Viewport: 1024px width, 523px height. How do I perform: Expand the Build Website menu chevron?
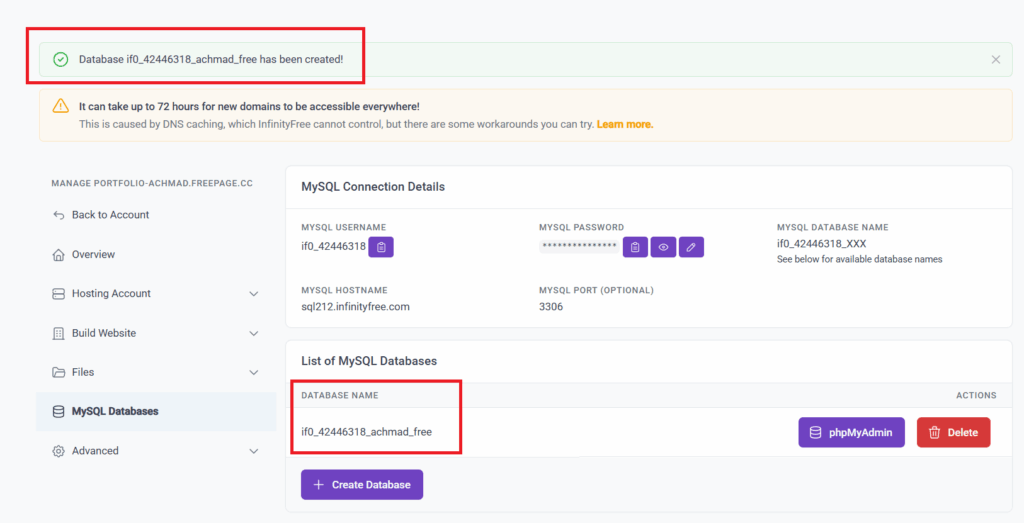click(x=253, y=333)
